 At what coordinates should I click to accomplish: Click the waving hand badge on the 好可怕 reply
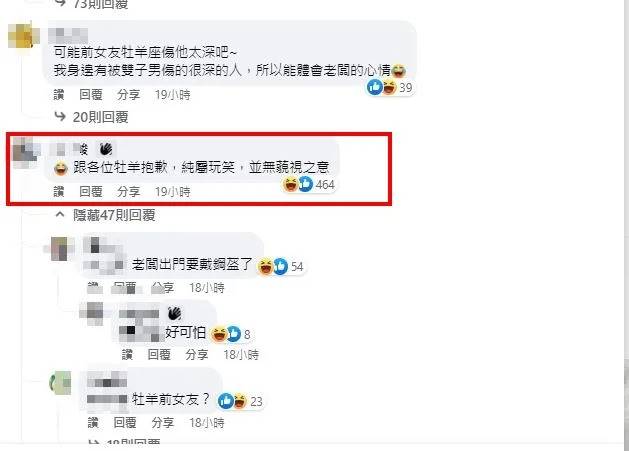[174, 313]
